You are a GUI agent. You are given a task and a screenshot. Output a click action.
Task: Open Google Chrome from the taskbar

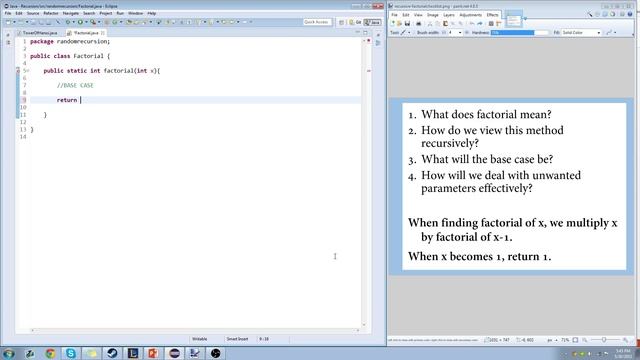[50, 353]
